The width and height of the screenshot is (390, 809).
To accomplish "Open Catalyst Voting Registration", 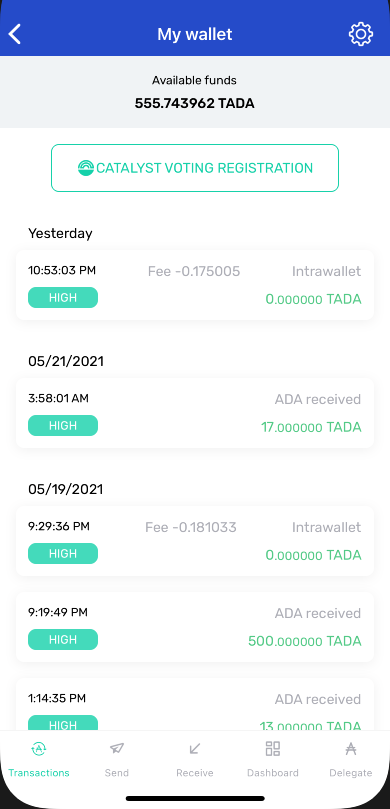I will tap(195, 168).
